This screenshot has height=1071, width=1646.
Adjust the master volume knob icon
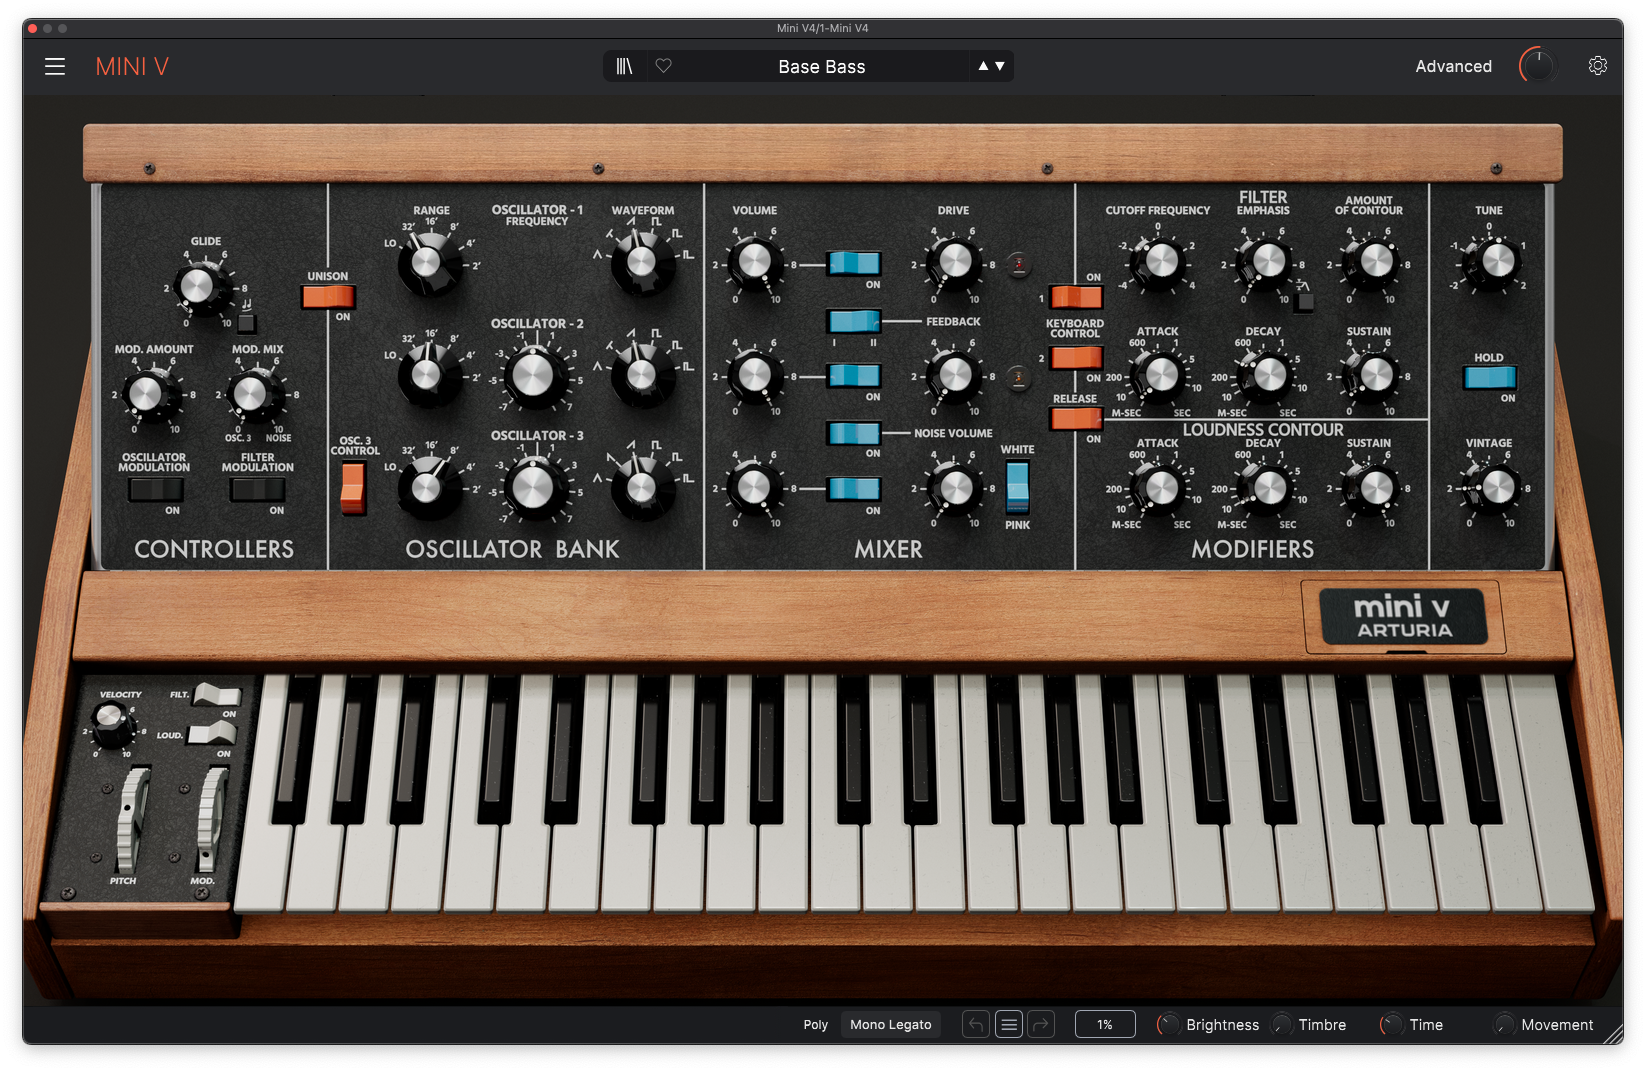pyautogui.click(x=1537, y=66)
